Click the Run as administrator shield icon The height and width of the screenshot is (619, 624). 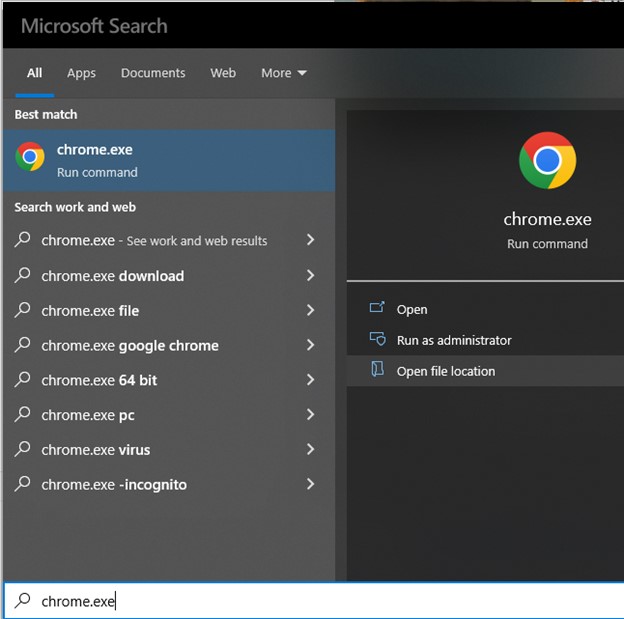[x=377, y=339]
